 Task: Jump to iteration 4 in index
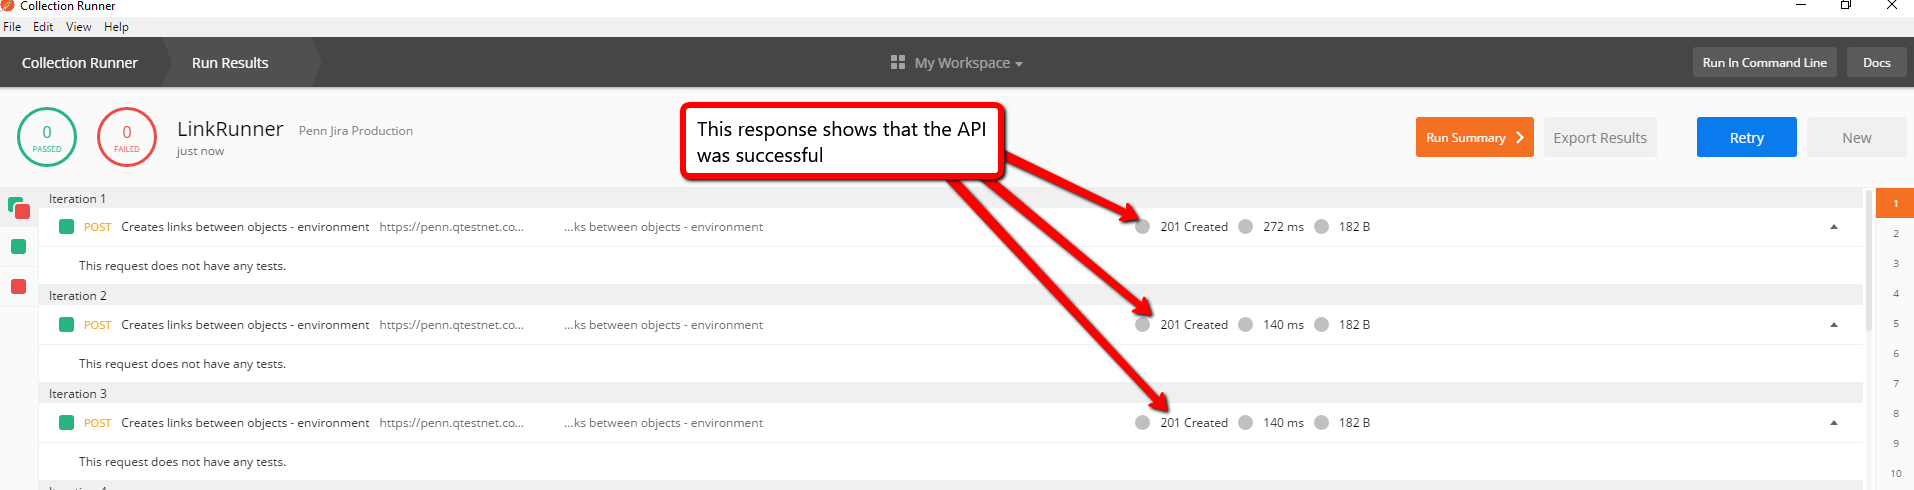tap(1895, 293)
